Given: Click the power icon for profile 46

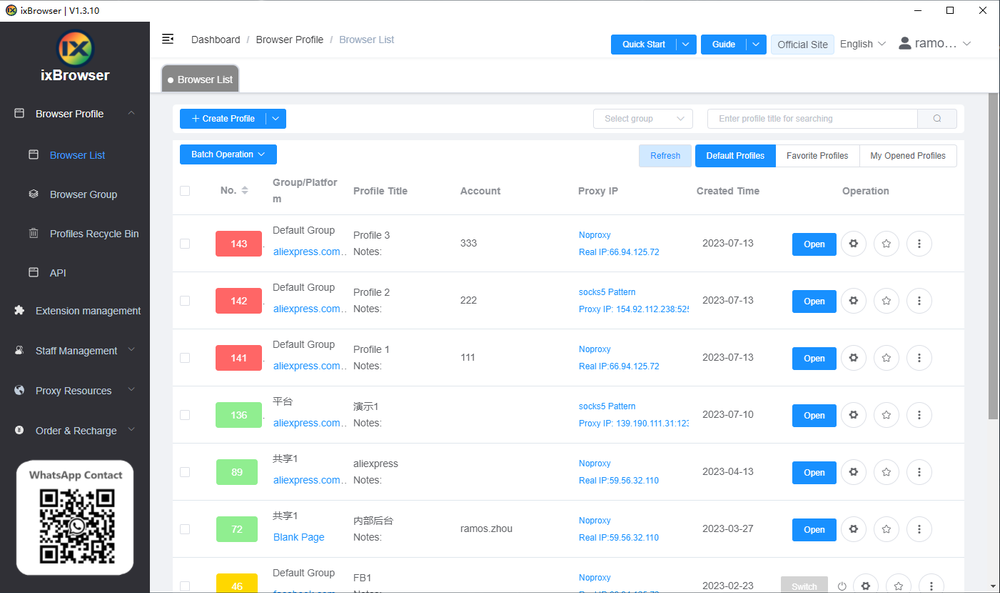Looking at the screenshot, I should tap(842, 586).
